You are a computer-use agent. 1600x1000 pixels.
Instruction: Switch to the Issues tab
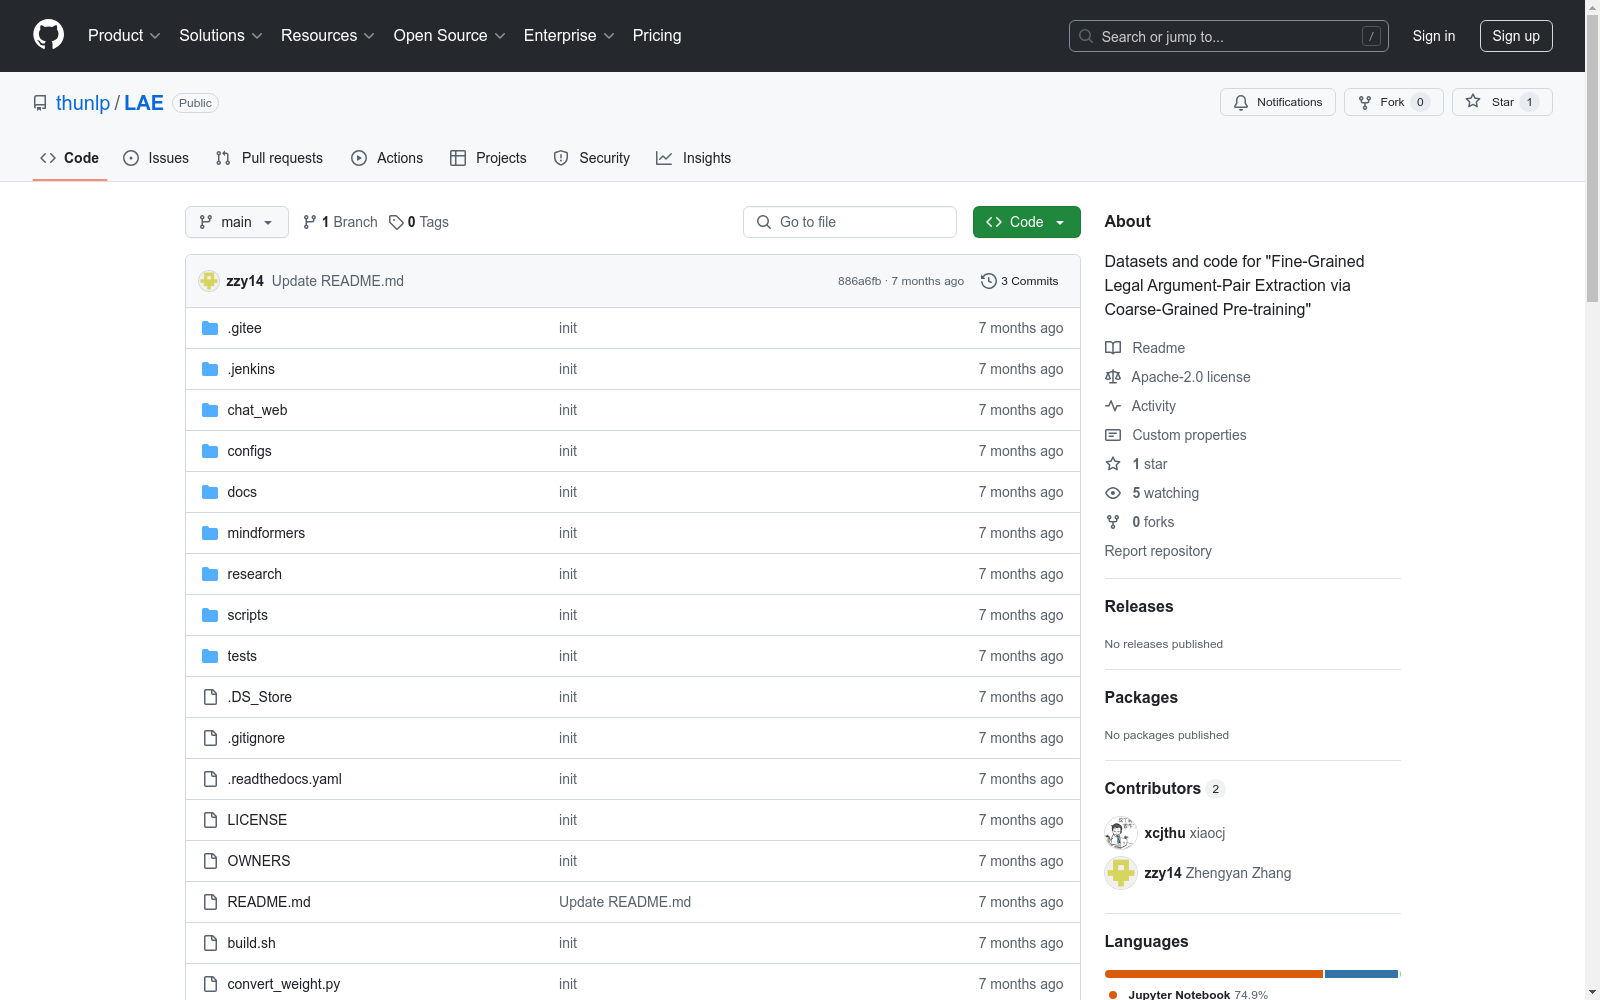coord(156,158)
